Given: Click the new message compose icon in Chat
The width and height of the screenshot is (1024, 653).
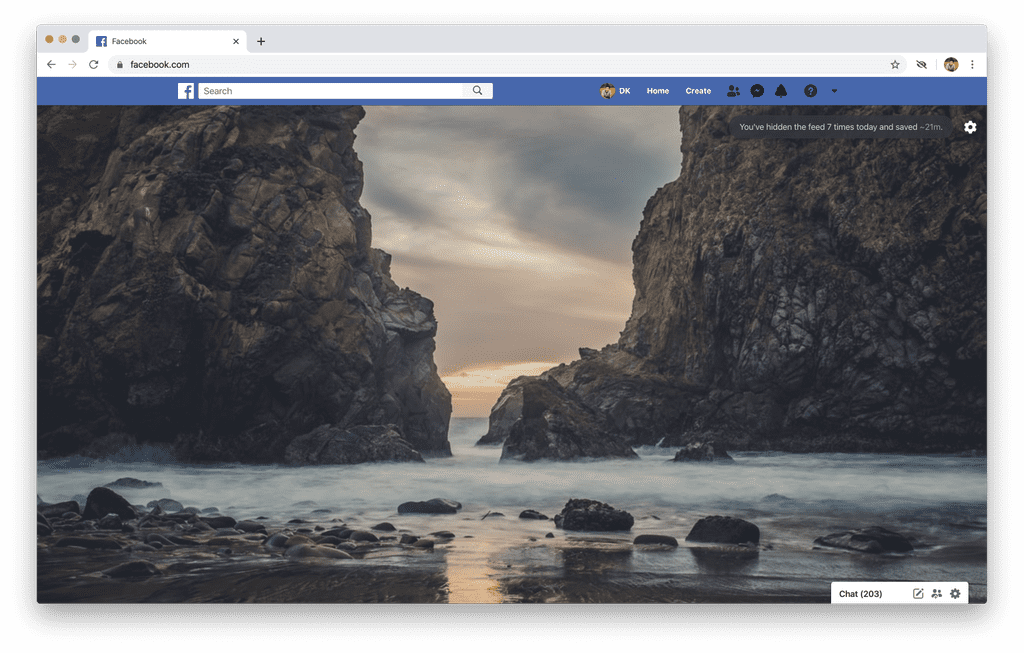Looking at the screenshot, I should pyautogui.click(x=918, y=594).
